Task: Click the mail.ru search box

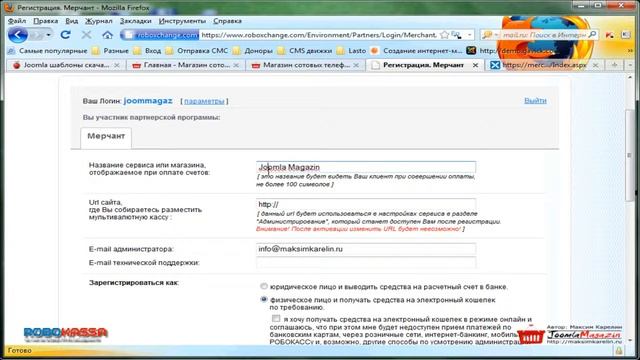Action: pos(544,35)
